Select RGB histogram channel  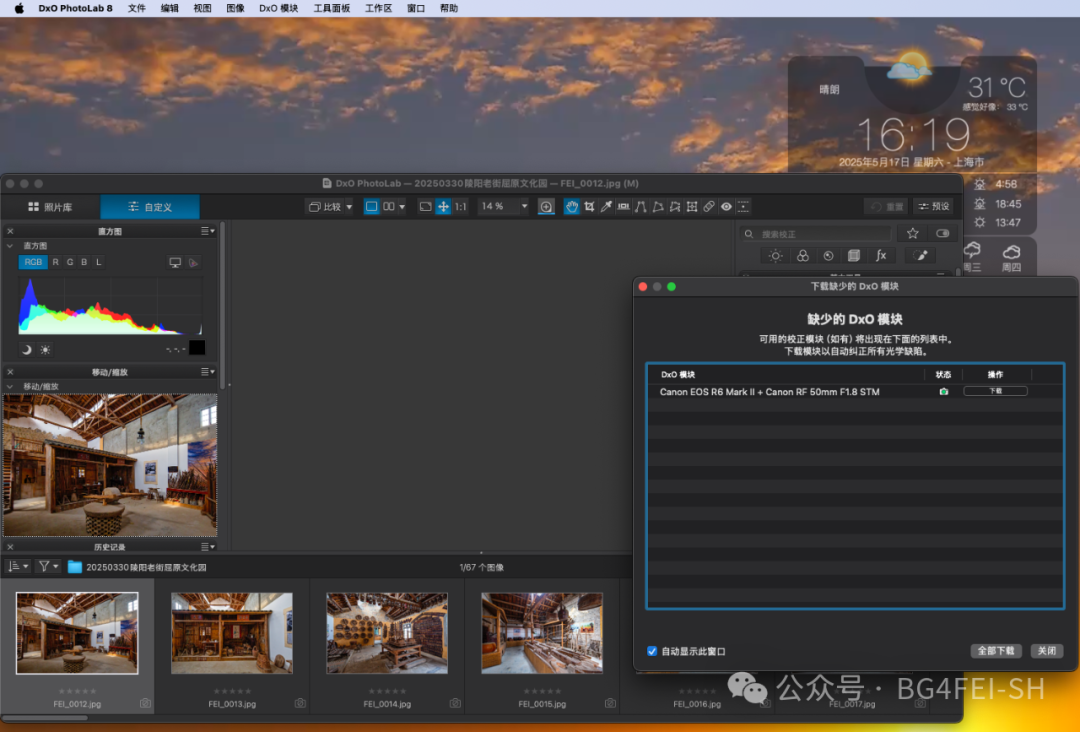33,262
